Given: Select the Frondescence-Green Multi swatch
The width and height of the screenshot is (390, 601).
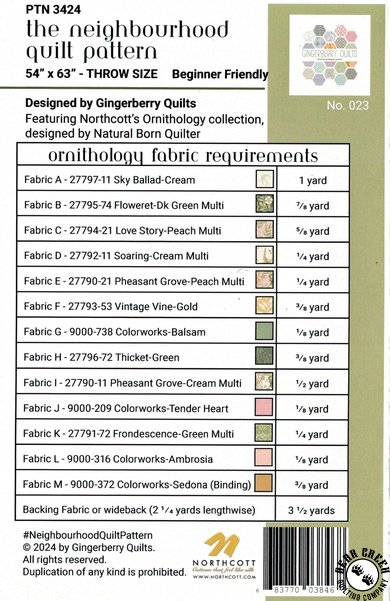Looking at the screenshot, I should (x=264, y=433).
